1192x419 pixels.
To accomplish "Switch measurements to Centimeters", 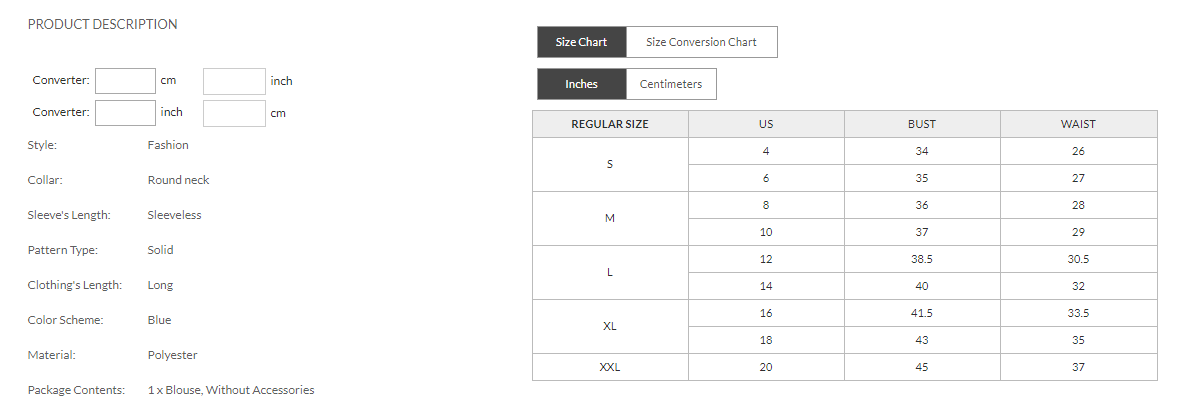I will click(x=671, y=84).
